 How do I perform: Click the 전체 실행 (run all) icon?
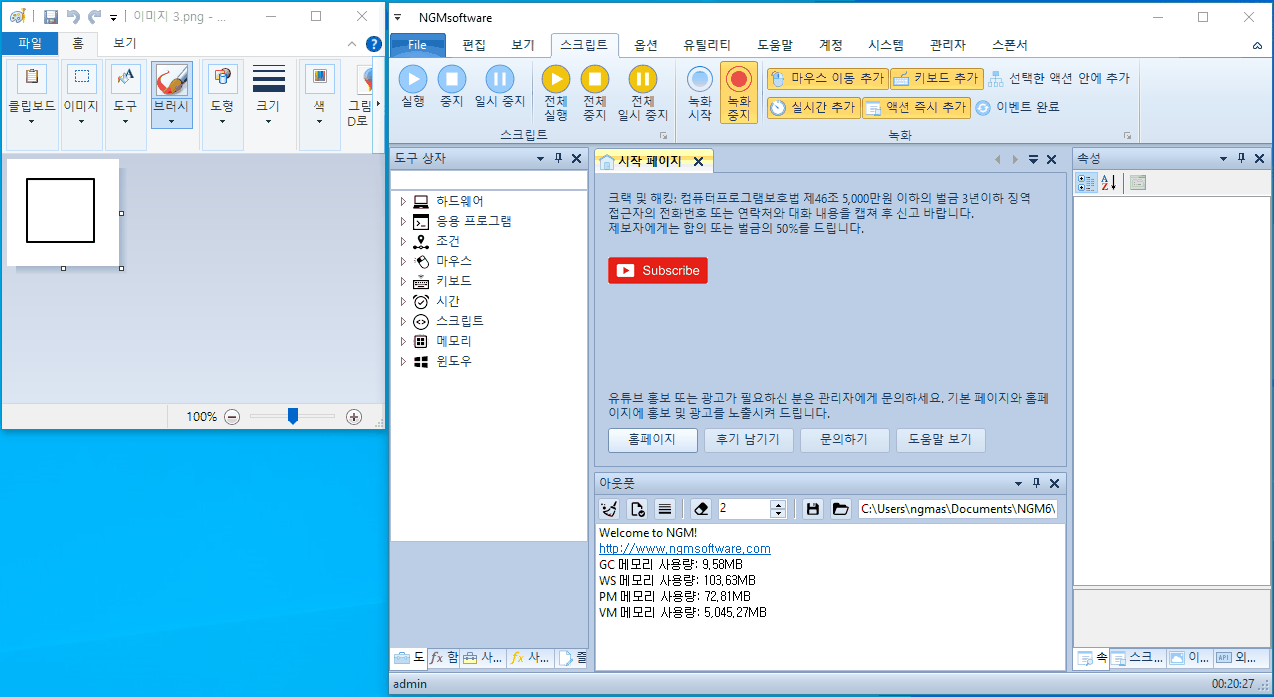tap(556, 79)
